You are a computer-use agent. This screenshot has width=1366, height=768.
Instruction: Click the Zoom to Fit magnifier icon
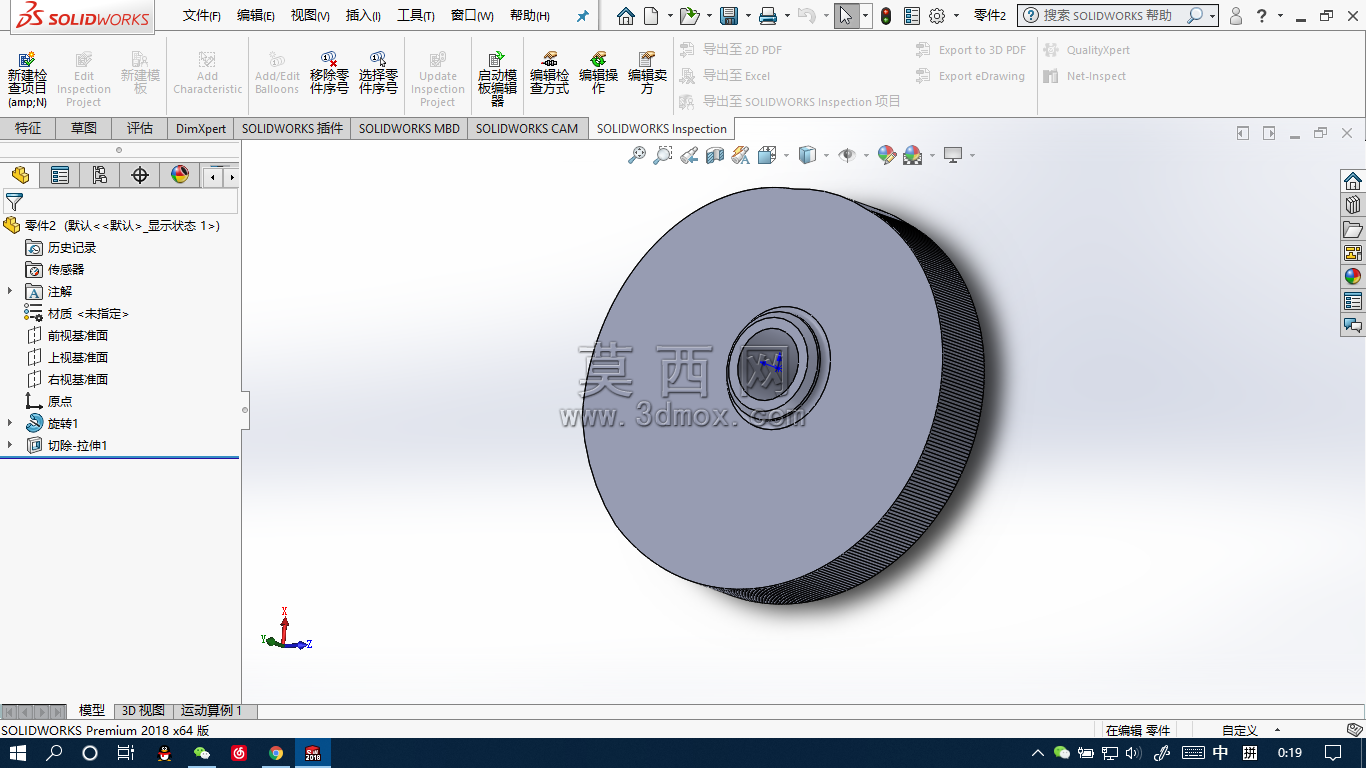coord(636,155)
